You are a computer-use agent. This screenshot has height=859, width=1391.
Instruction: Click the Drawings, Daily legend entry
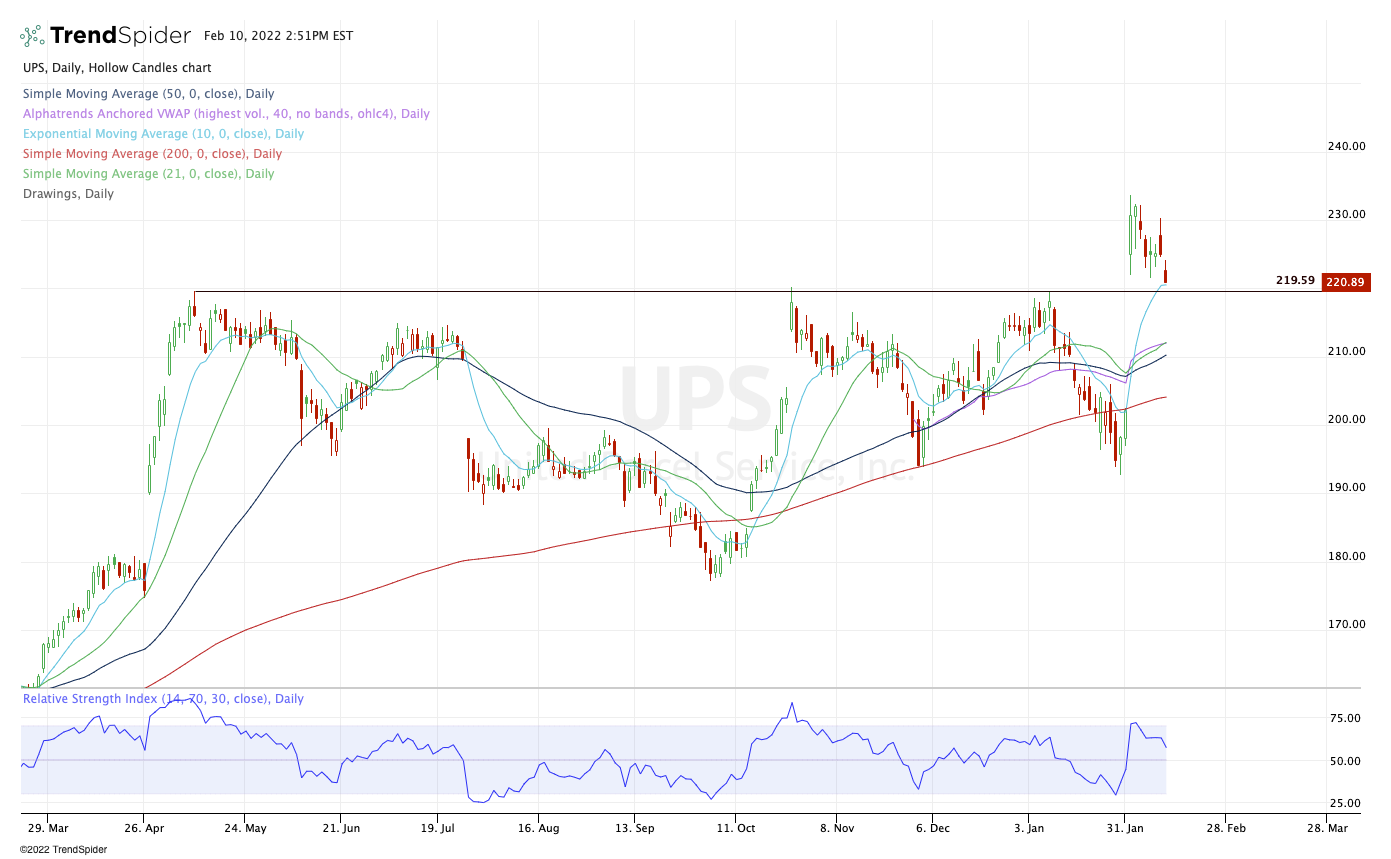68,193
